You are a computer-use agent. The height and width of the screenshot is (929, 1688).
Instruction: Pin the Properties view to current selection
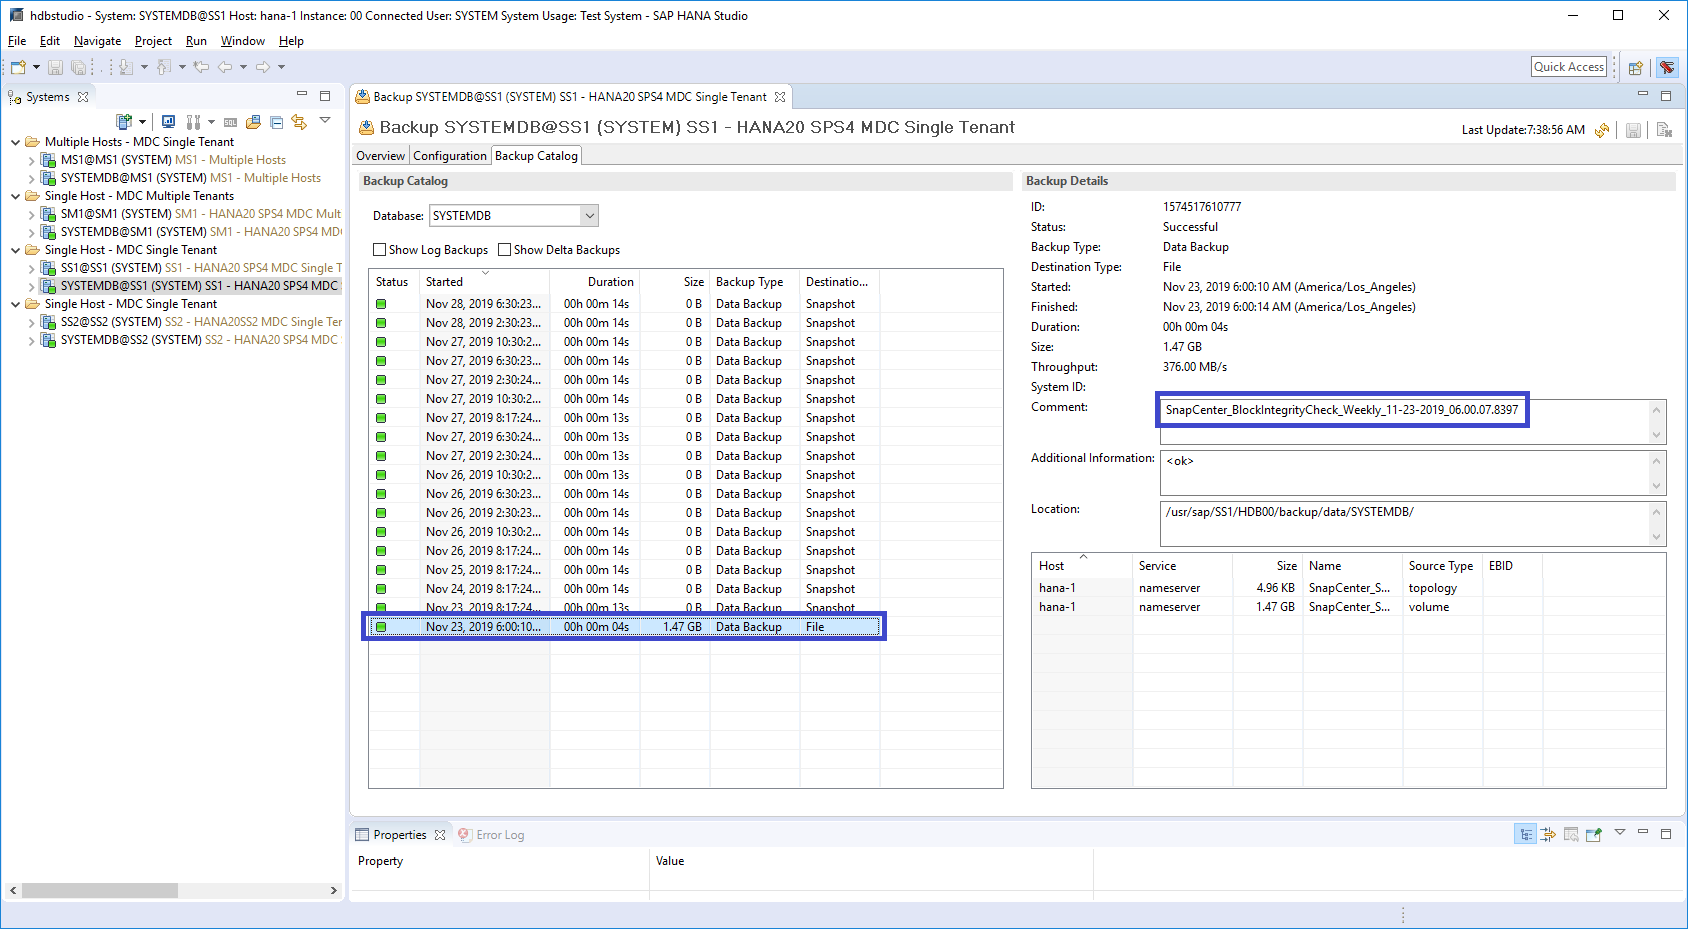pos(1594,834)
